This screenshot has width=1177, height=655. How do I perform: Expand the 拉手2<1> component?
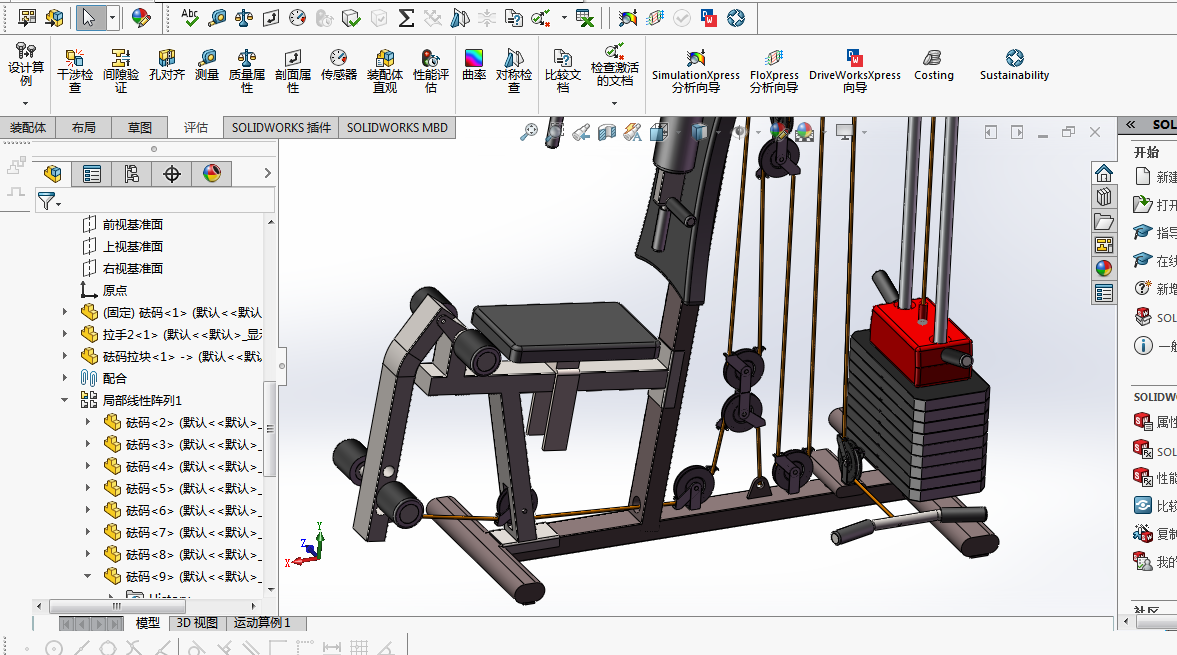pos(65,333)
